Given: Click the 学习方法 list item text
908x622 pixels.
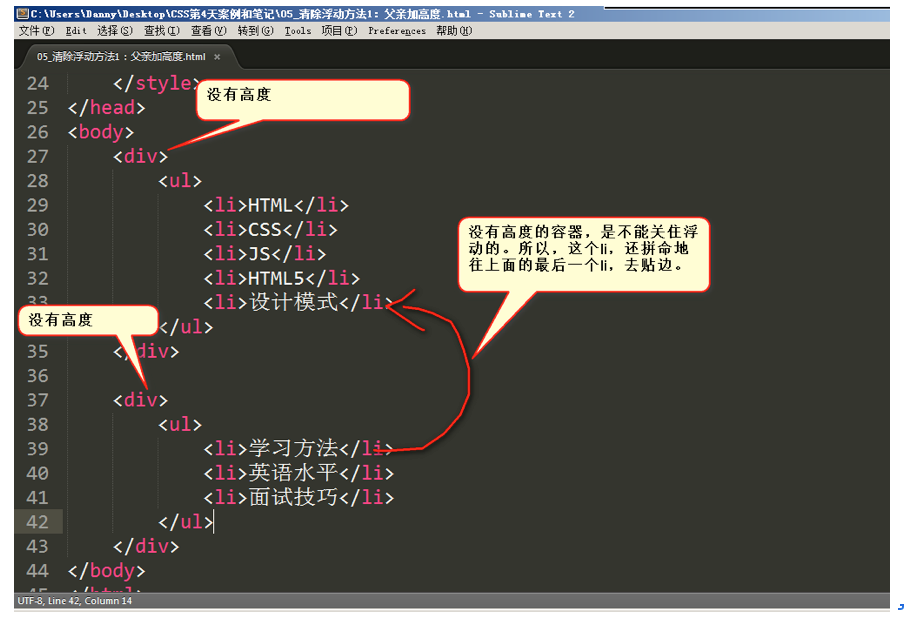Looking at the screenshot, I should point(294,448).
